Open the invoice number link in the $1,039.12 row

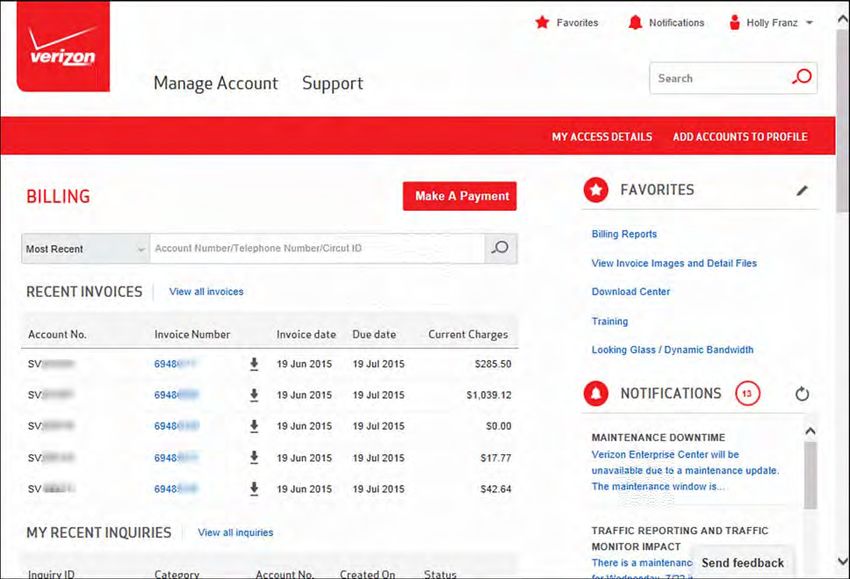tap(176, 395)
